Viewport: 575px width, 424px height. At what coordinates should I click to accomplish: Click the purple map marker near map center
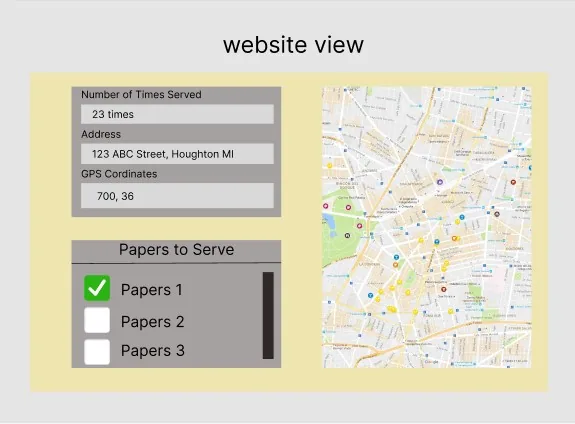[x=440, y=182]
